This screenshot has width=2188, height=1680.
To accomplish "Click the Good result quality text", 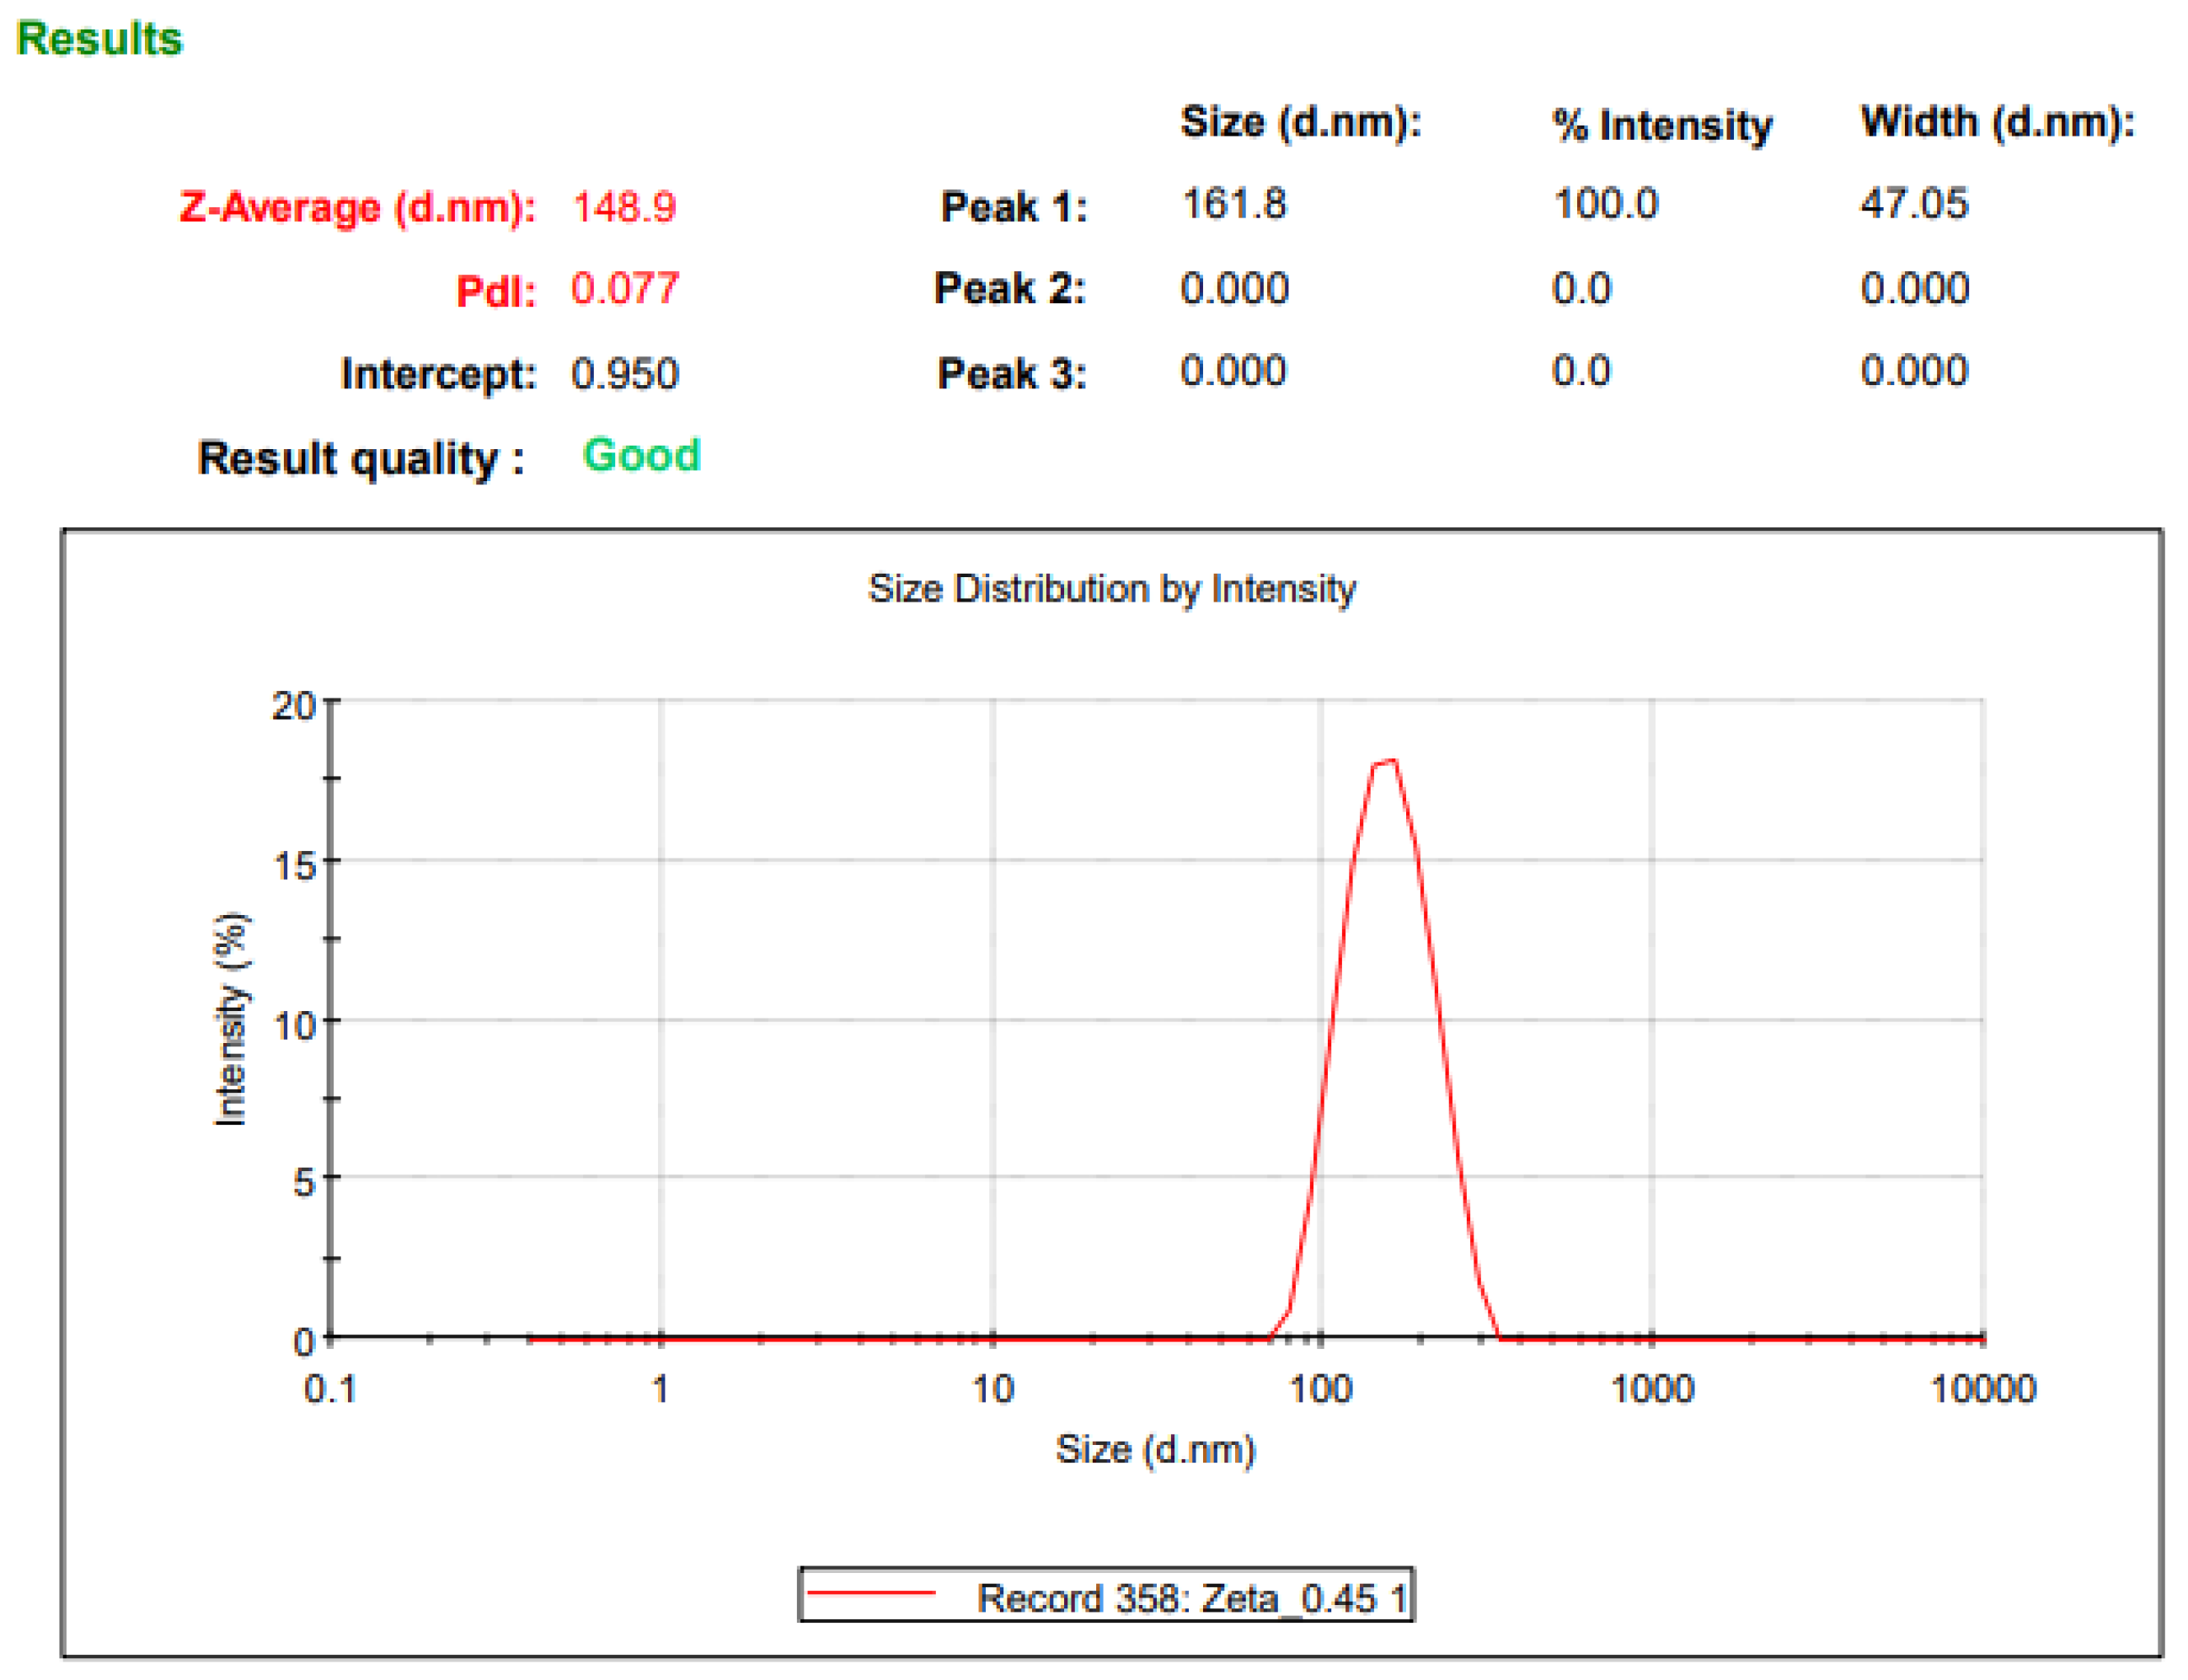I will coord(641,456).
